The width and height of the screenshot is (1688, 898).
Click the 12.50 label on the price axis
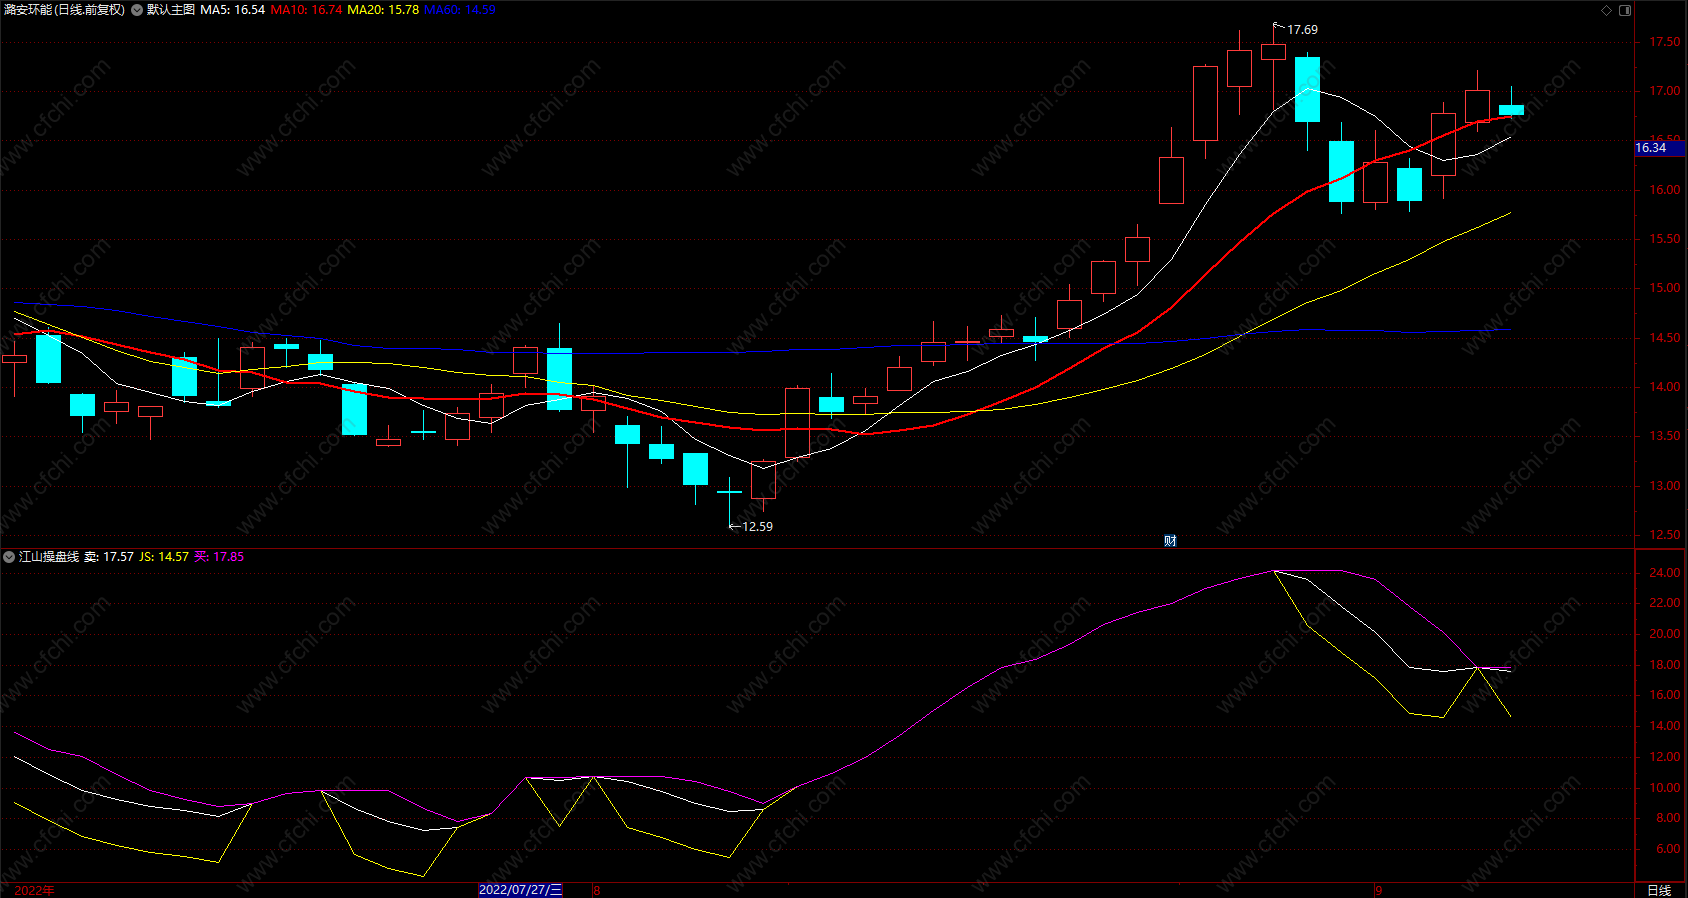(1664, 535)
